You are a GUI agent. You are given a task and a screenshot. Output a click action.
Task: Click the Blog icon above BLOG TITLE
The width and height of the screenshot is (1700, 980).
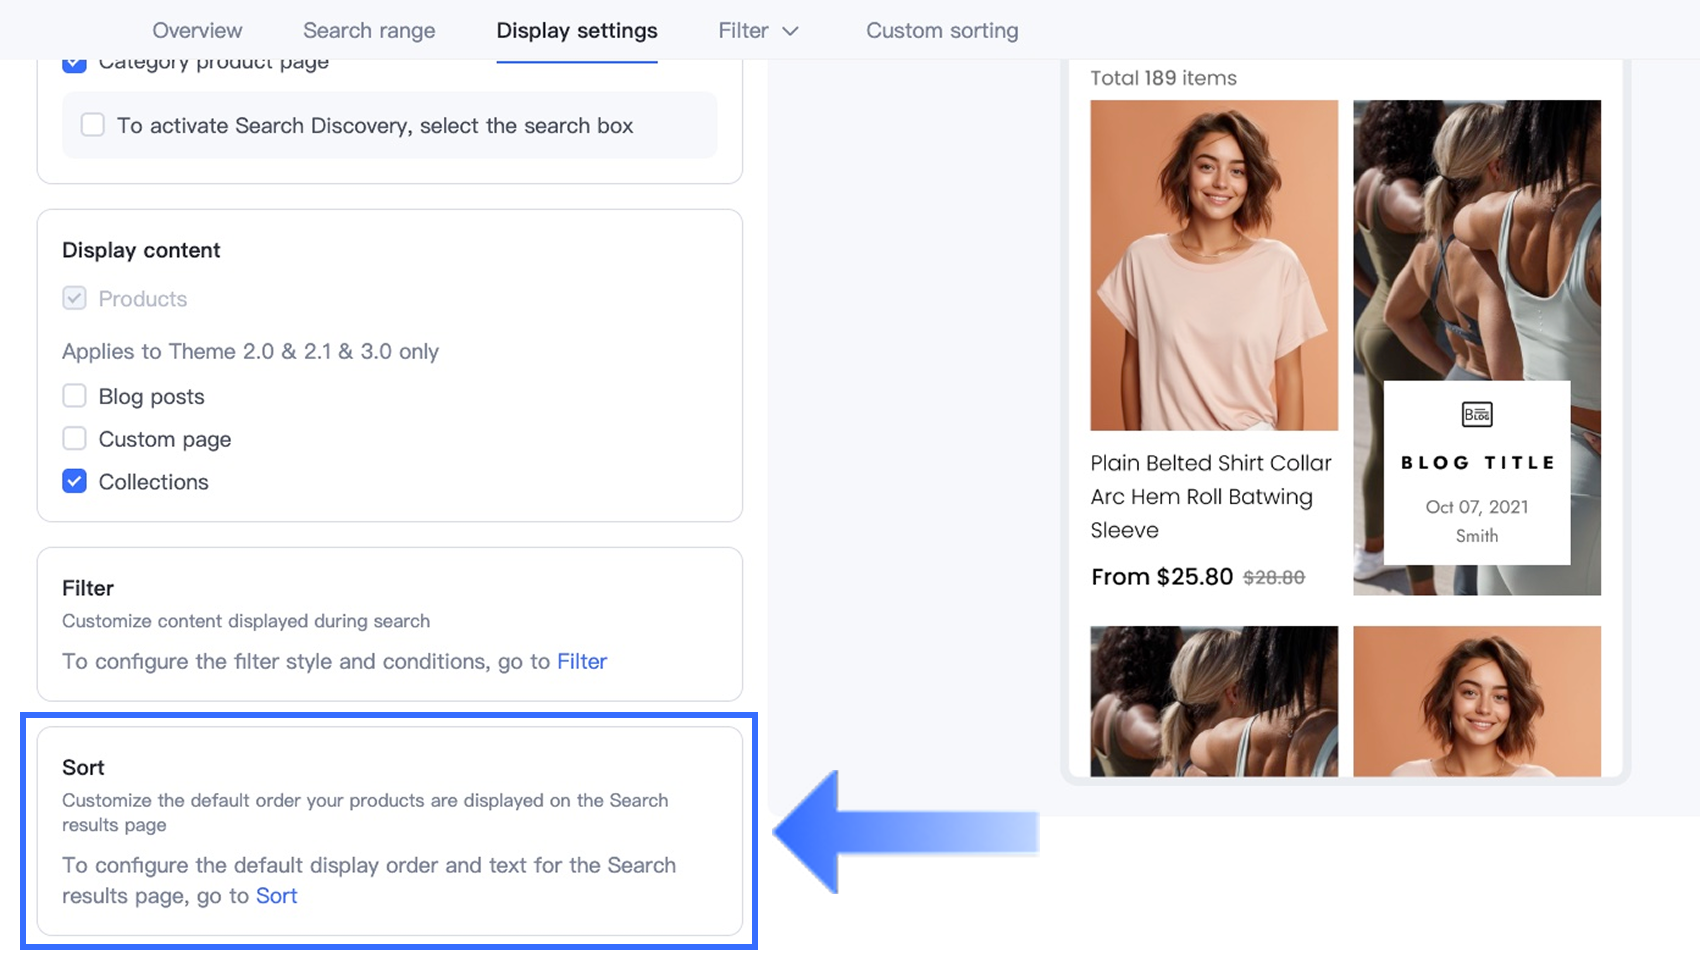[1477, 414]
